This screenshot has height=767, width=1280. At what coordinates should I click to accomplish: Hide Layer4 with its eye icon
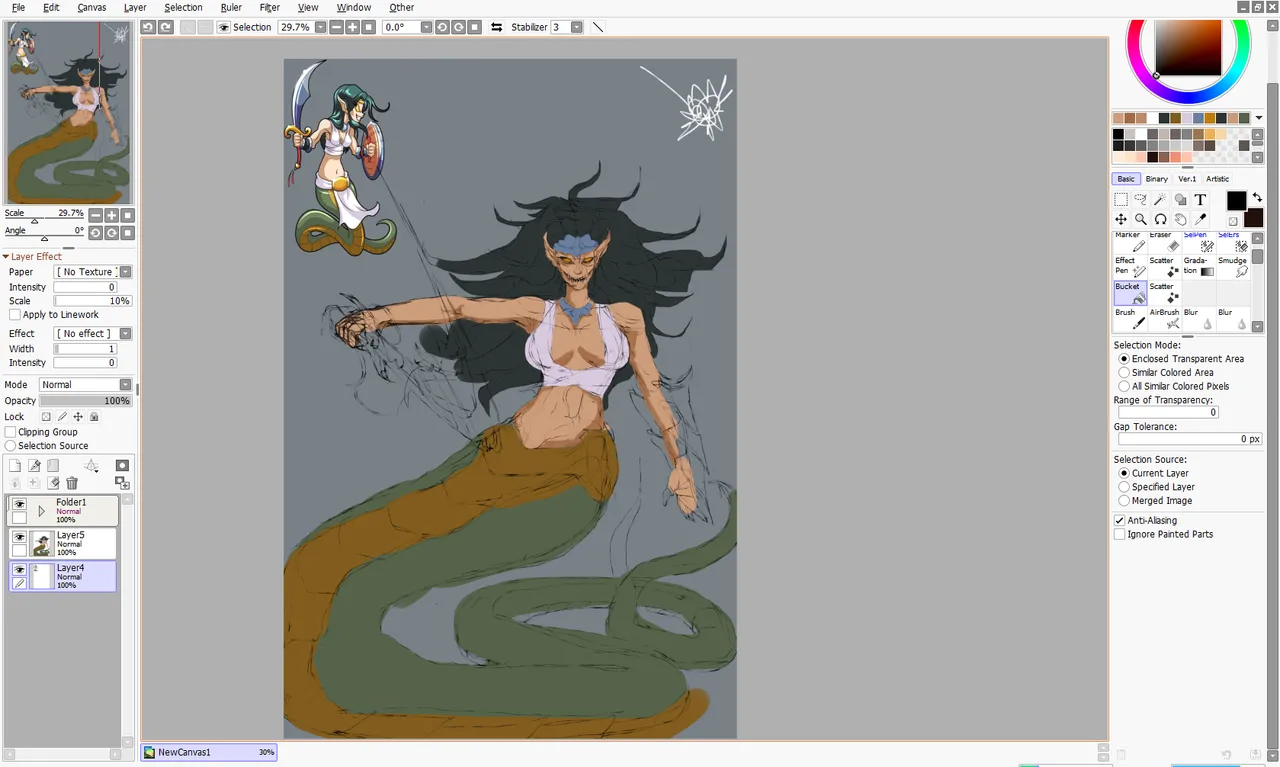click(19, 570)
